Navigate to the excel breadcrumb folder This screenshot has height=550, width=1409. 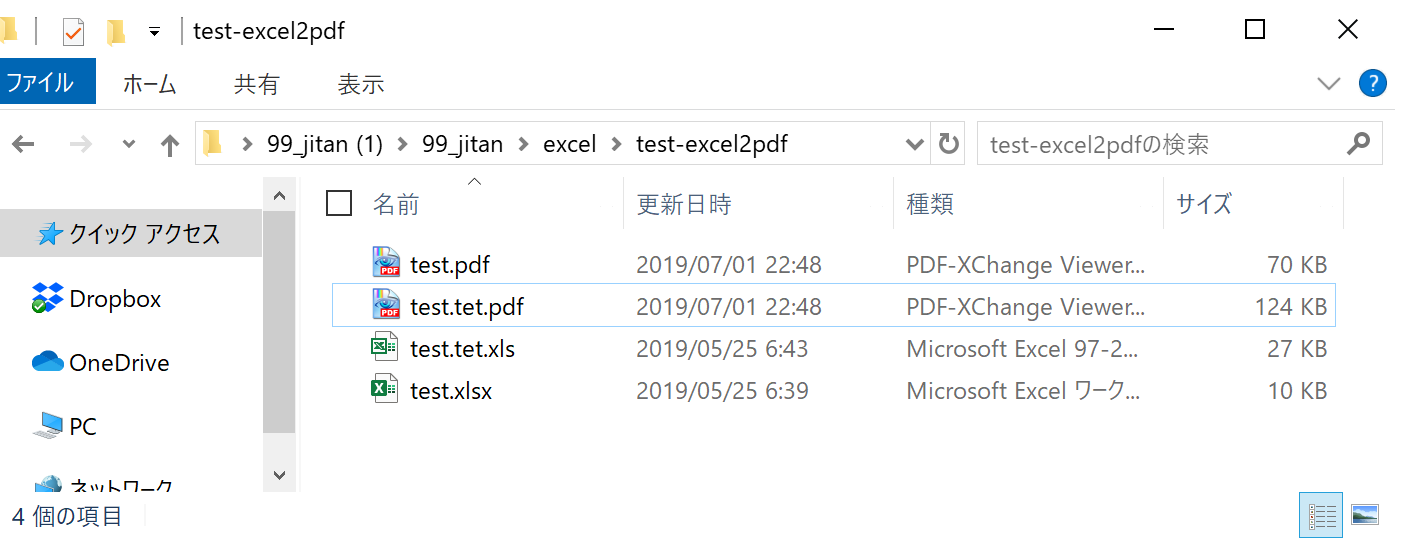tap(569, 144)
